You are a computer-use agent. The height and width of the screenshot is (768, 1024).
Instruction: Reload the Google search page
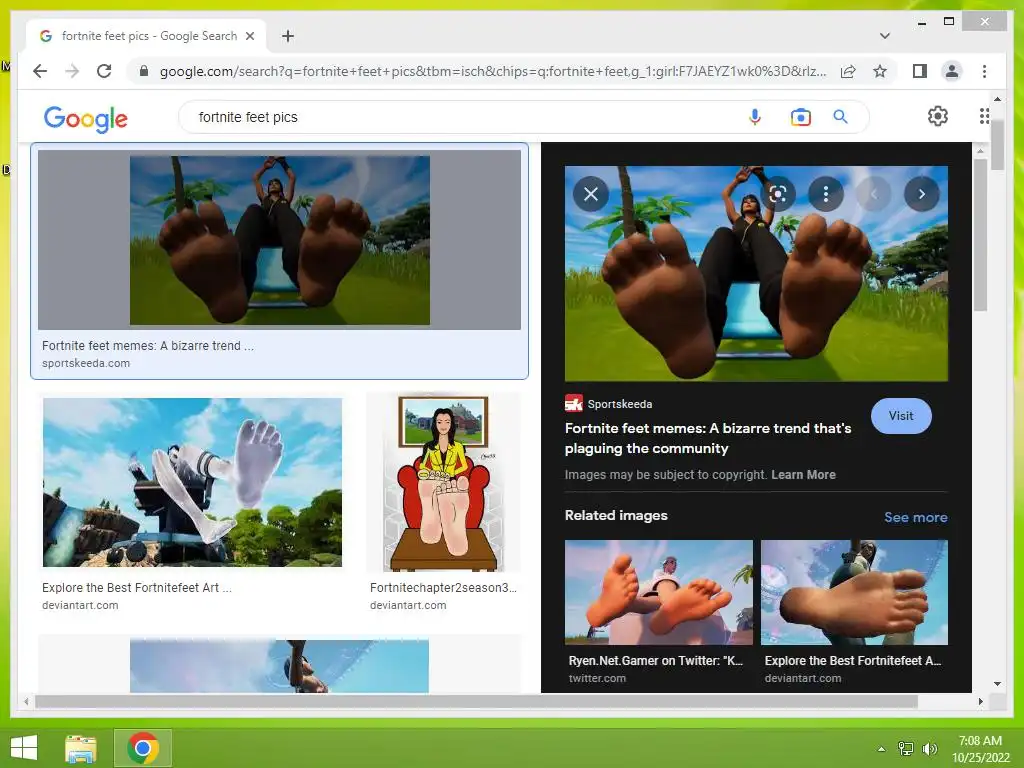click(104, 71)
